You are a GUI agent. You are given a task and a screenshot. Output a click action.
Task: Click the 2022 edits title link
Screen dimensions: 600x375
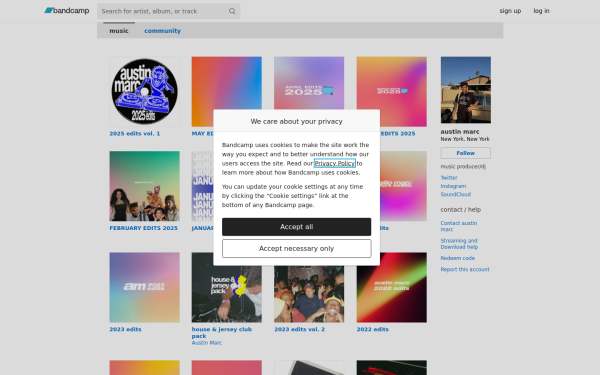(373, 329)
